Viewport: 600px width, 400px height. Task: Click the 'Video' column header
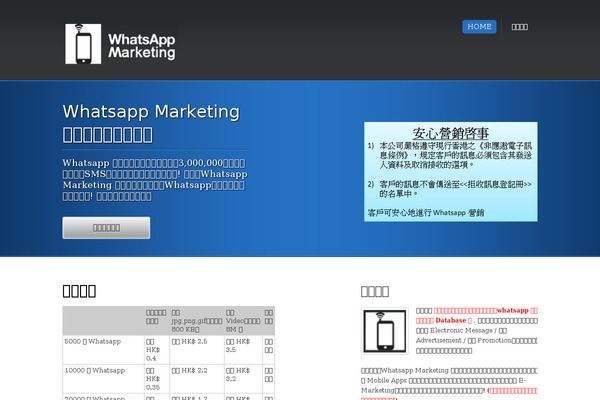tap(243, 321)
